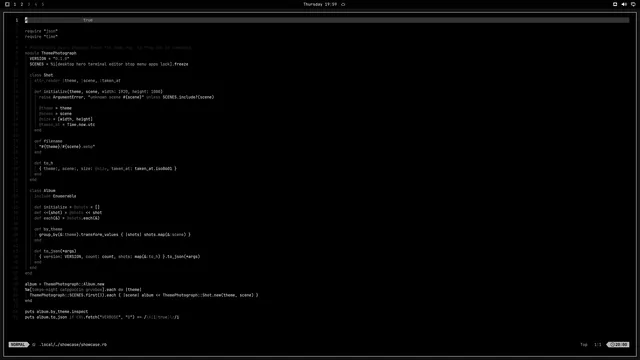
Task: Open the first system tray icon
Action: 615,4
